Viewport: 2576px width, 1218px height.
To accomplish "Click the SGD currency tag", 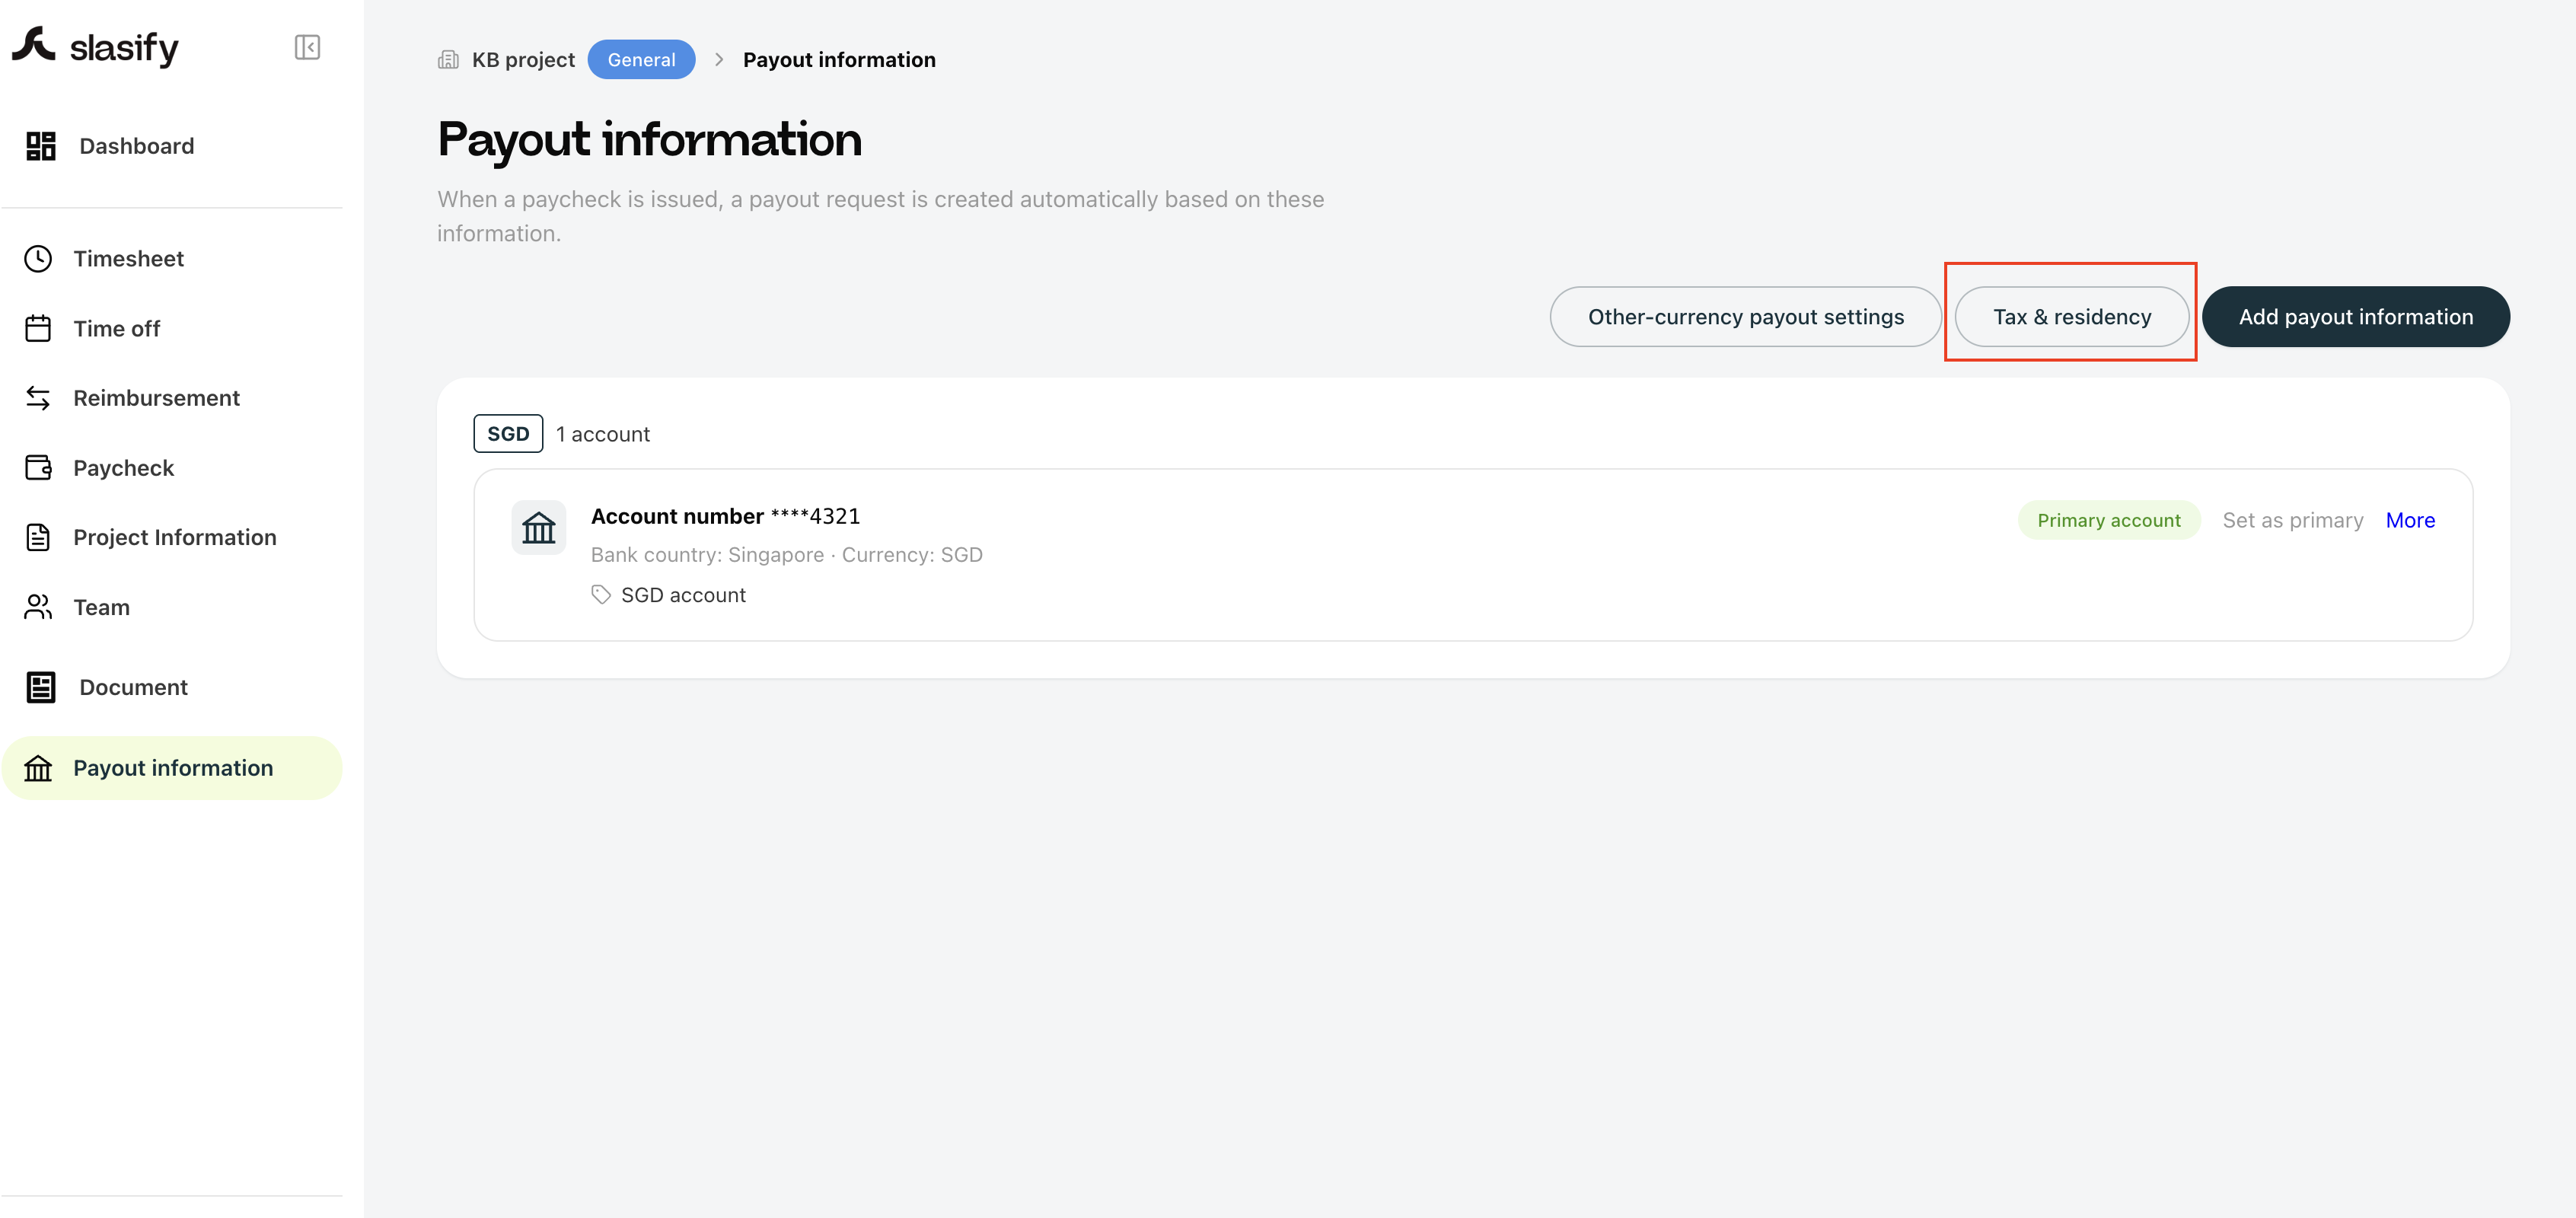I will click(508, 434).
